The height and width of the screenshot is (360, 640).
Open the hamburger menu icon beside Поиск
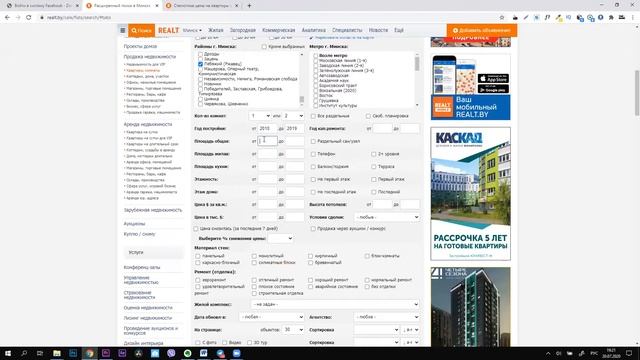[122, 30]
